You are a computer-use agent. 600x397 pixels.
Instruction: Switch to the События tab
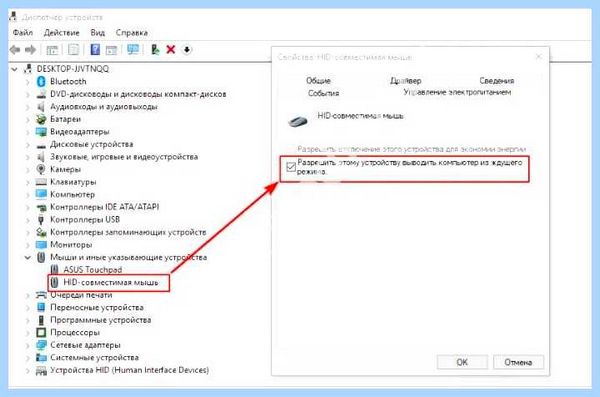pos(323,93)
